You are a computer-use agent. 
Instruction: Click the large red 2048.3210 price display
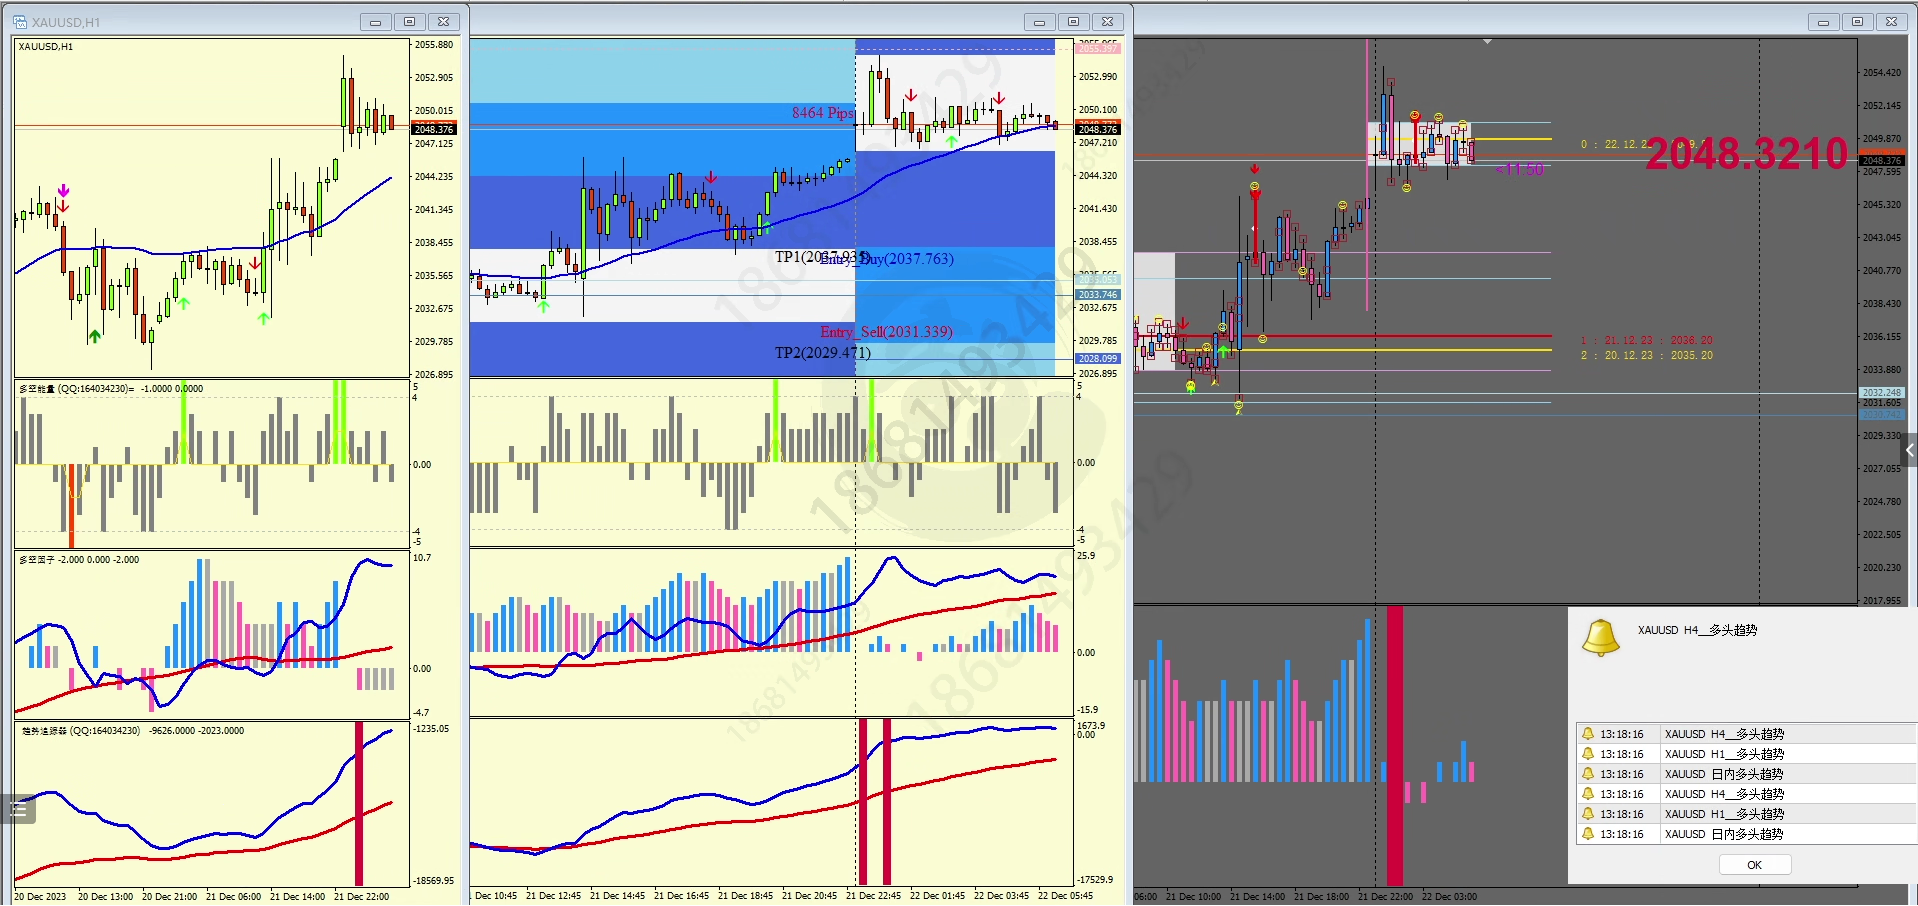pos(1747,153)
